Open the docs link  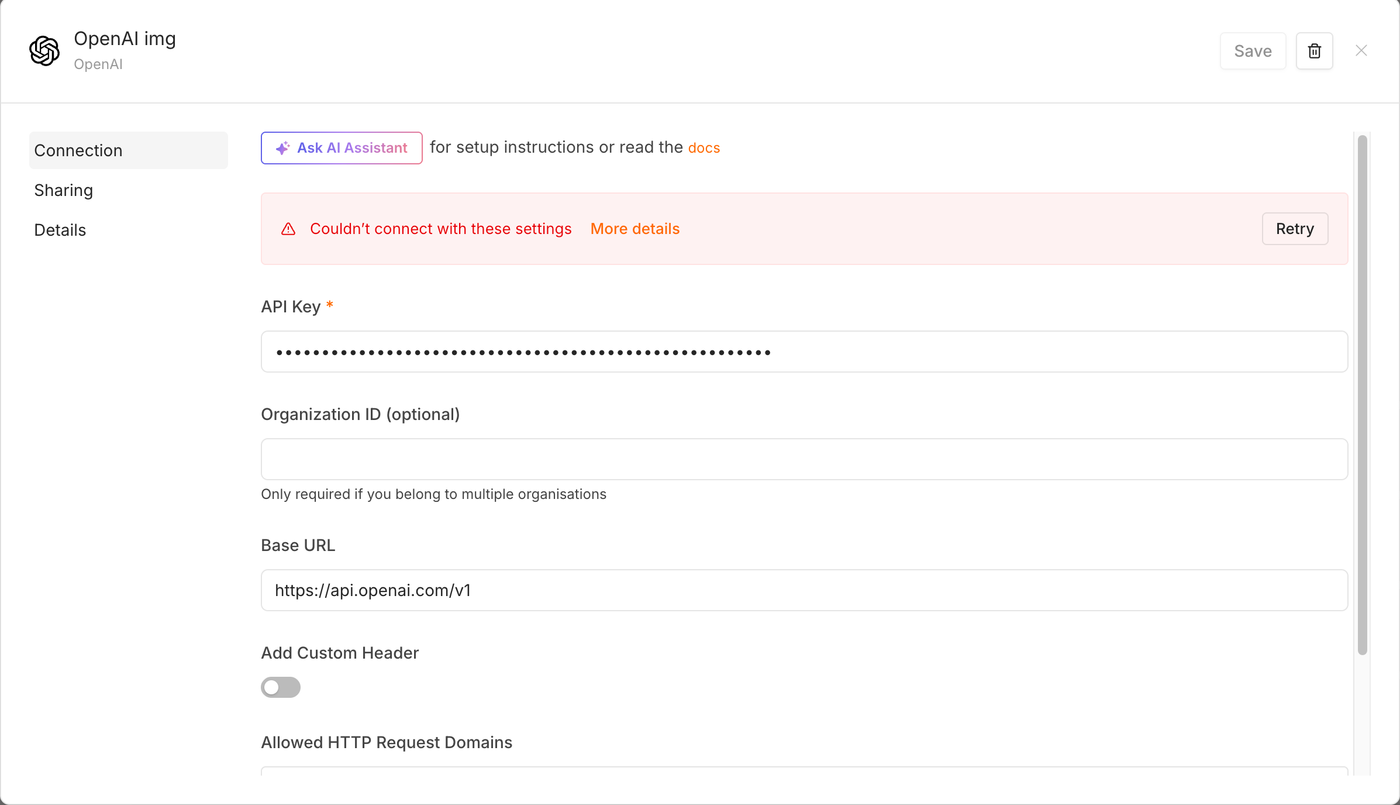(x=704, y=148)
